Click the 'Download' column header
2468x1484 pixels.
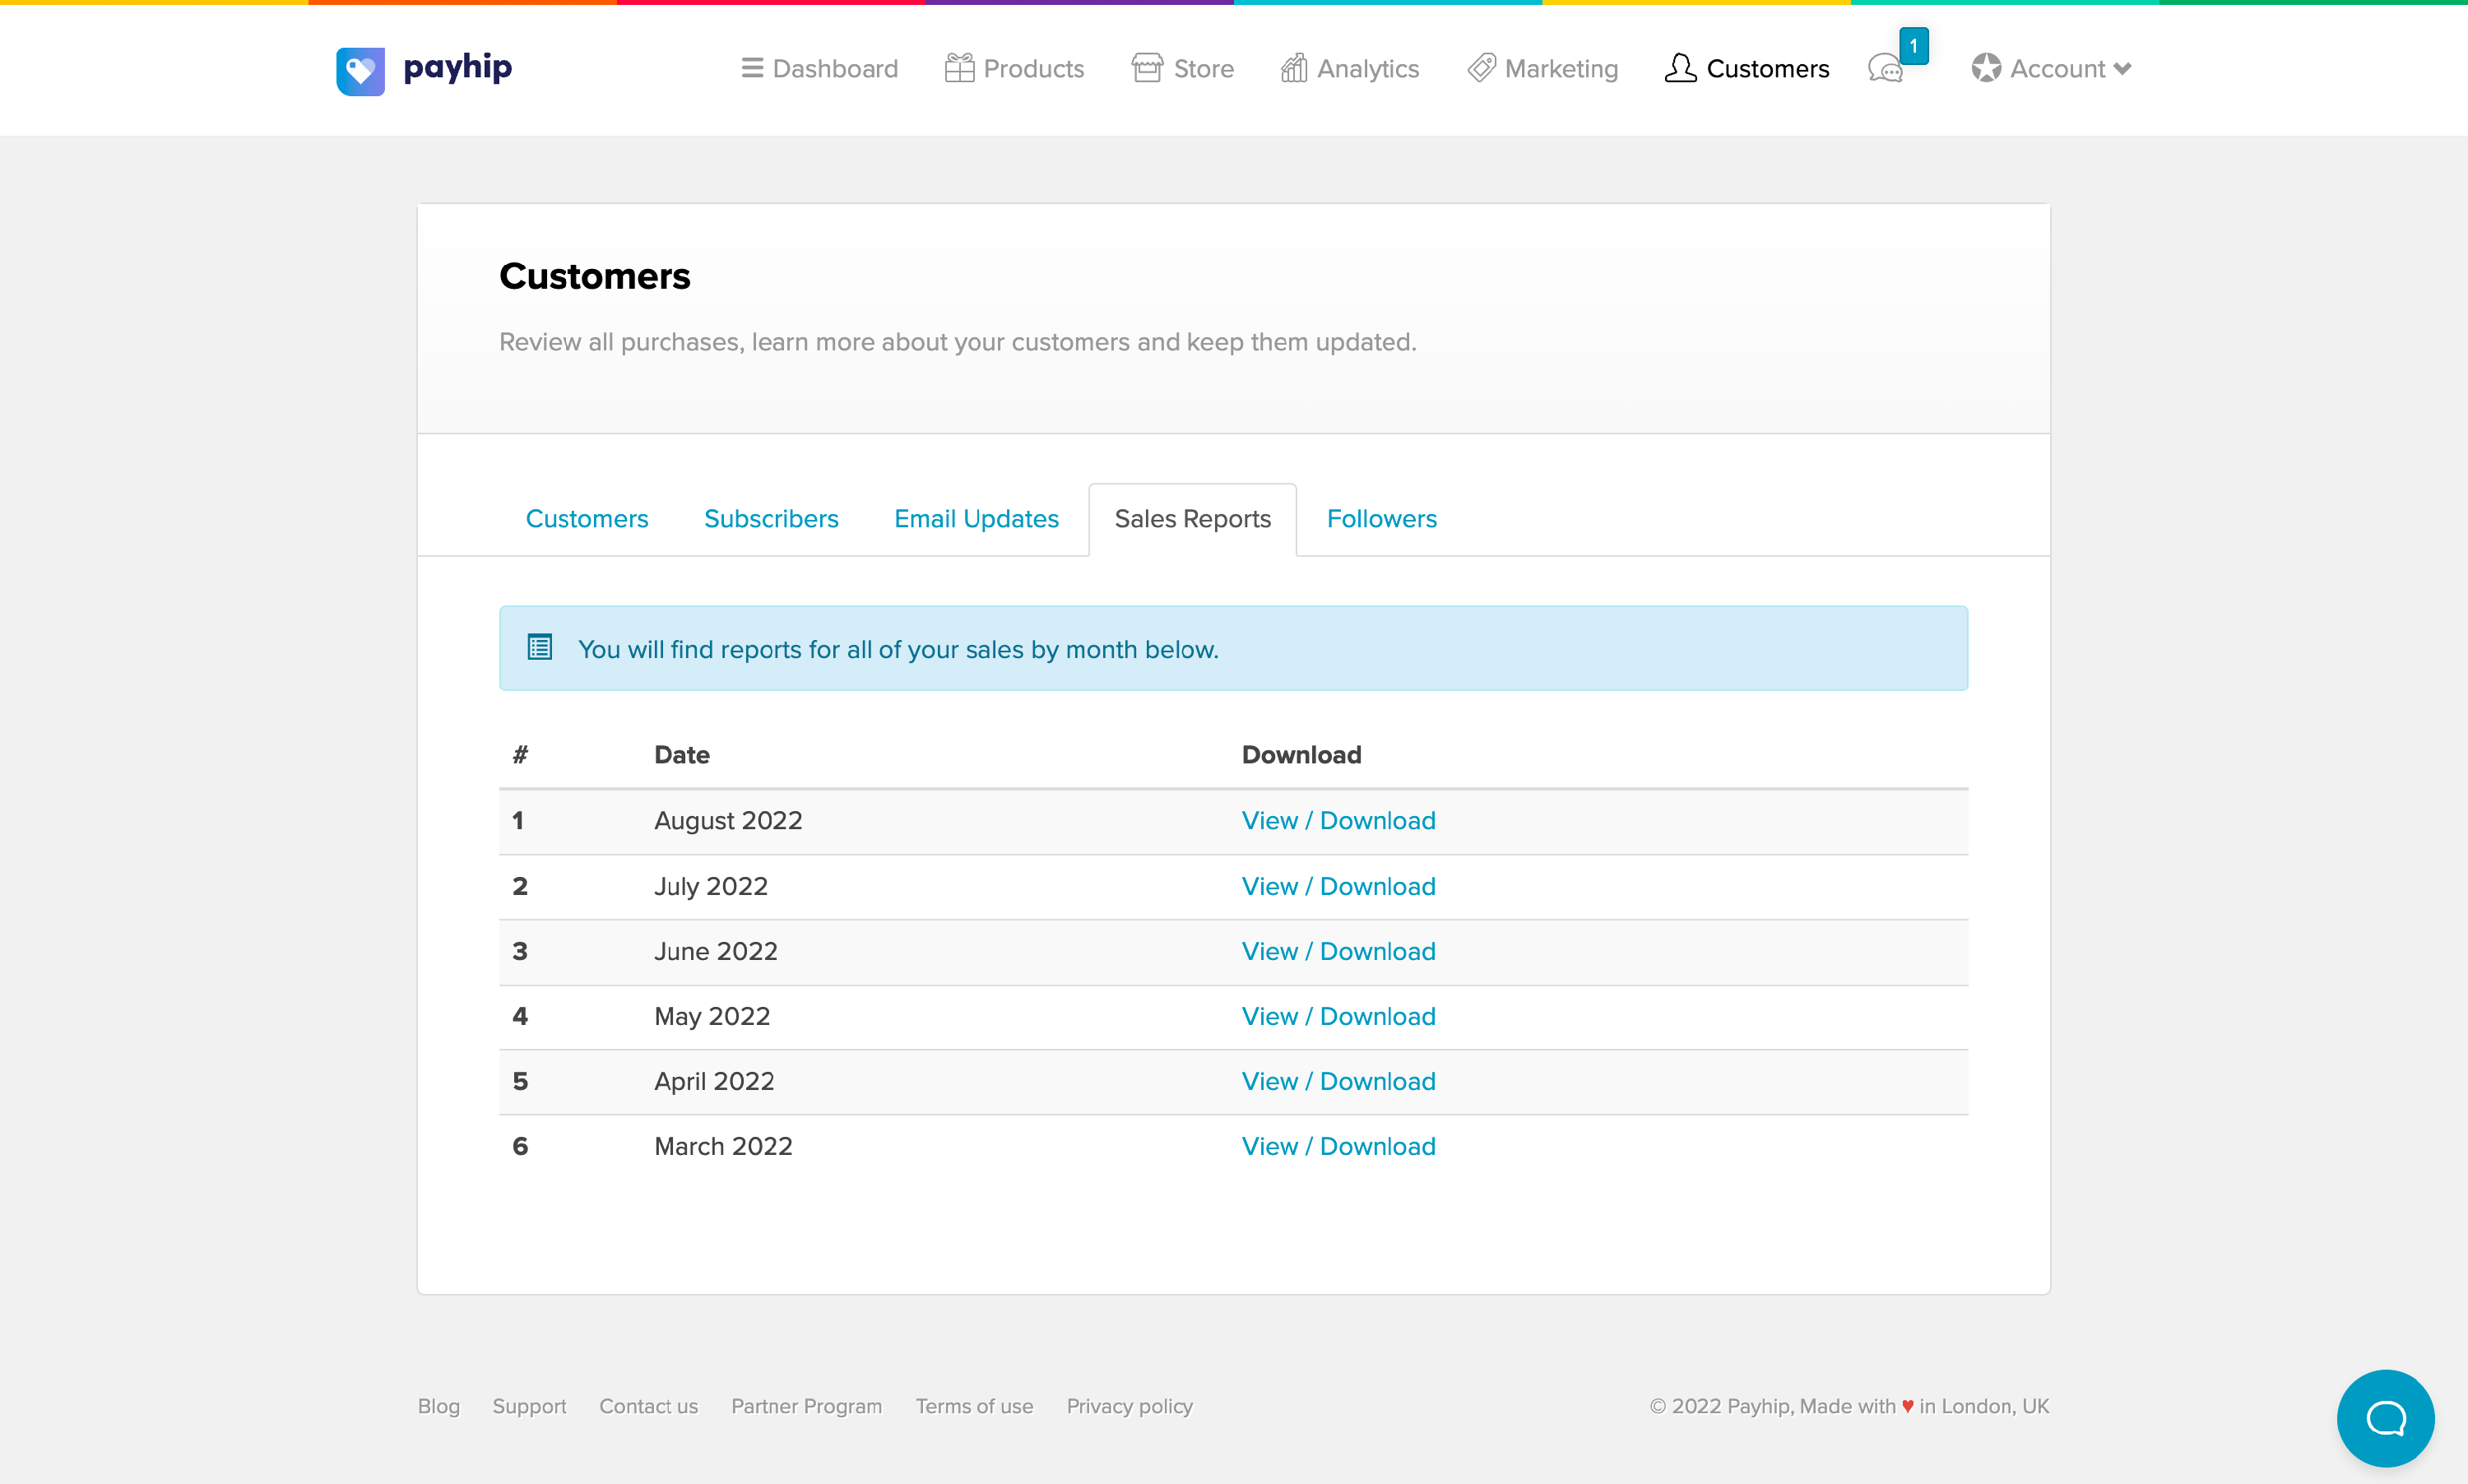pyautogui.click(x=1301, y=755)
